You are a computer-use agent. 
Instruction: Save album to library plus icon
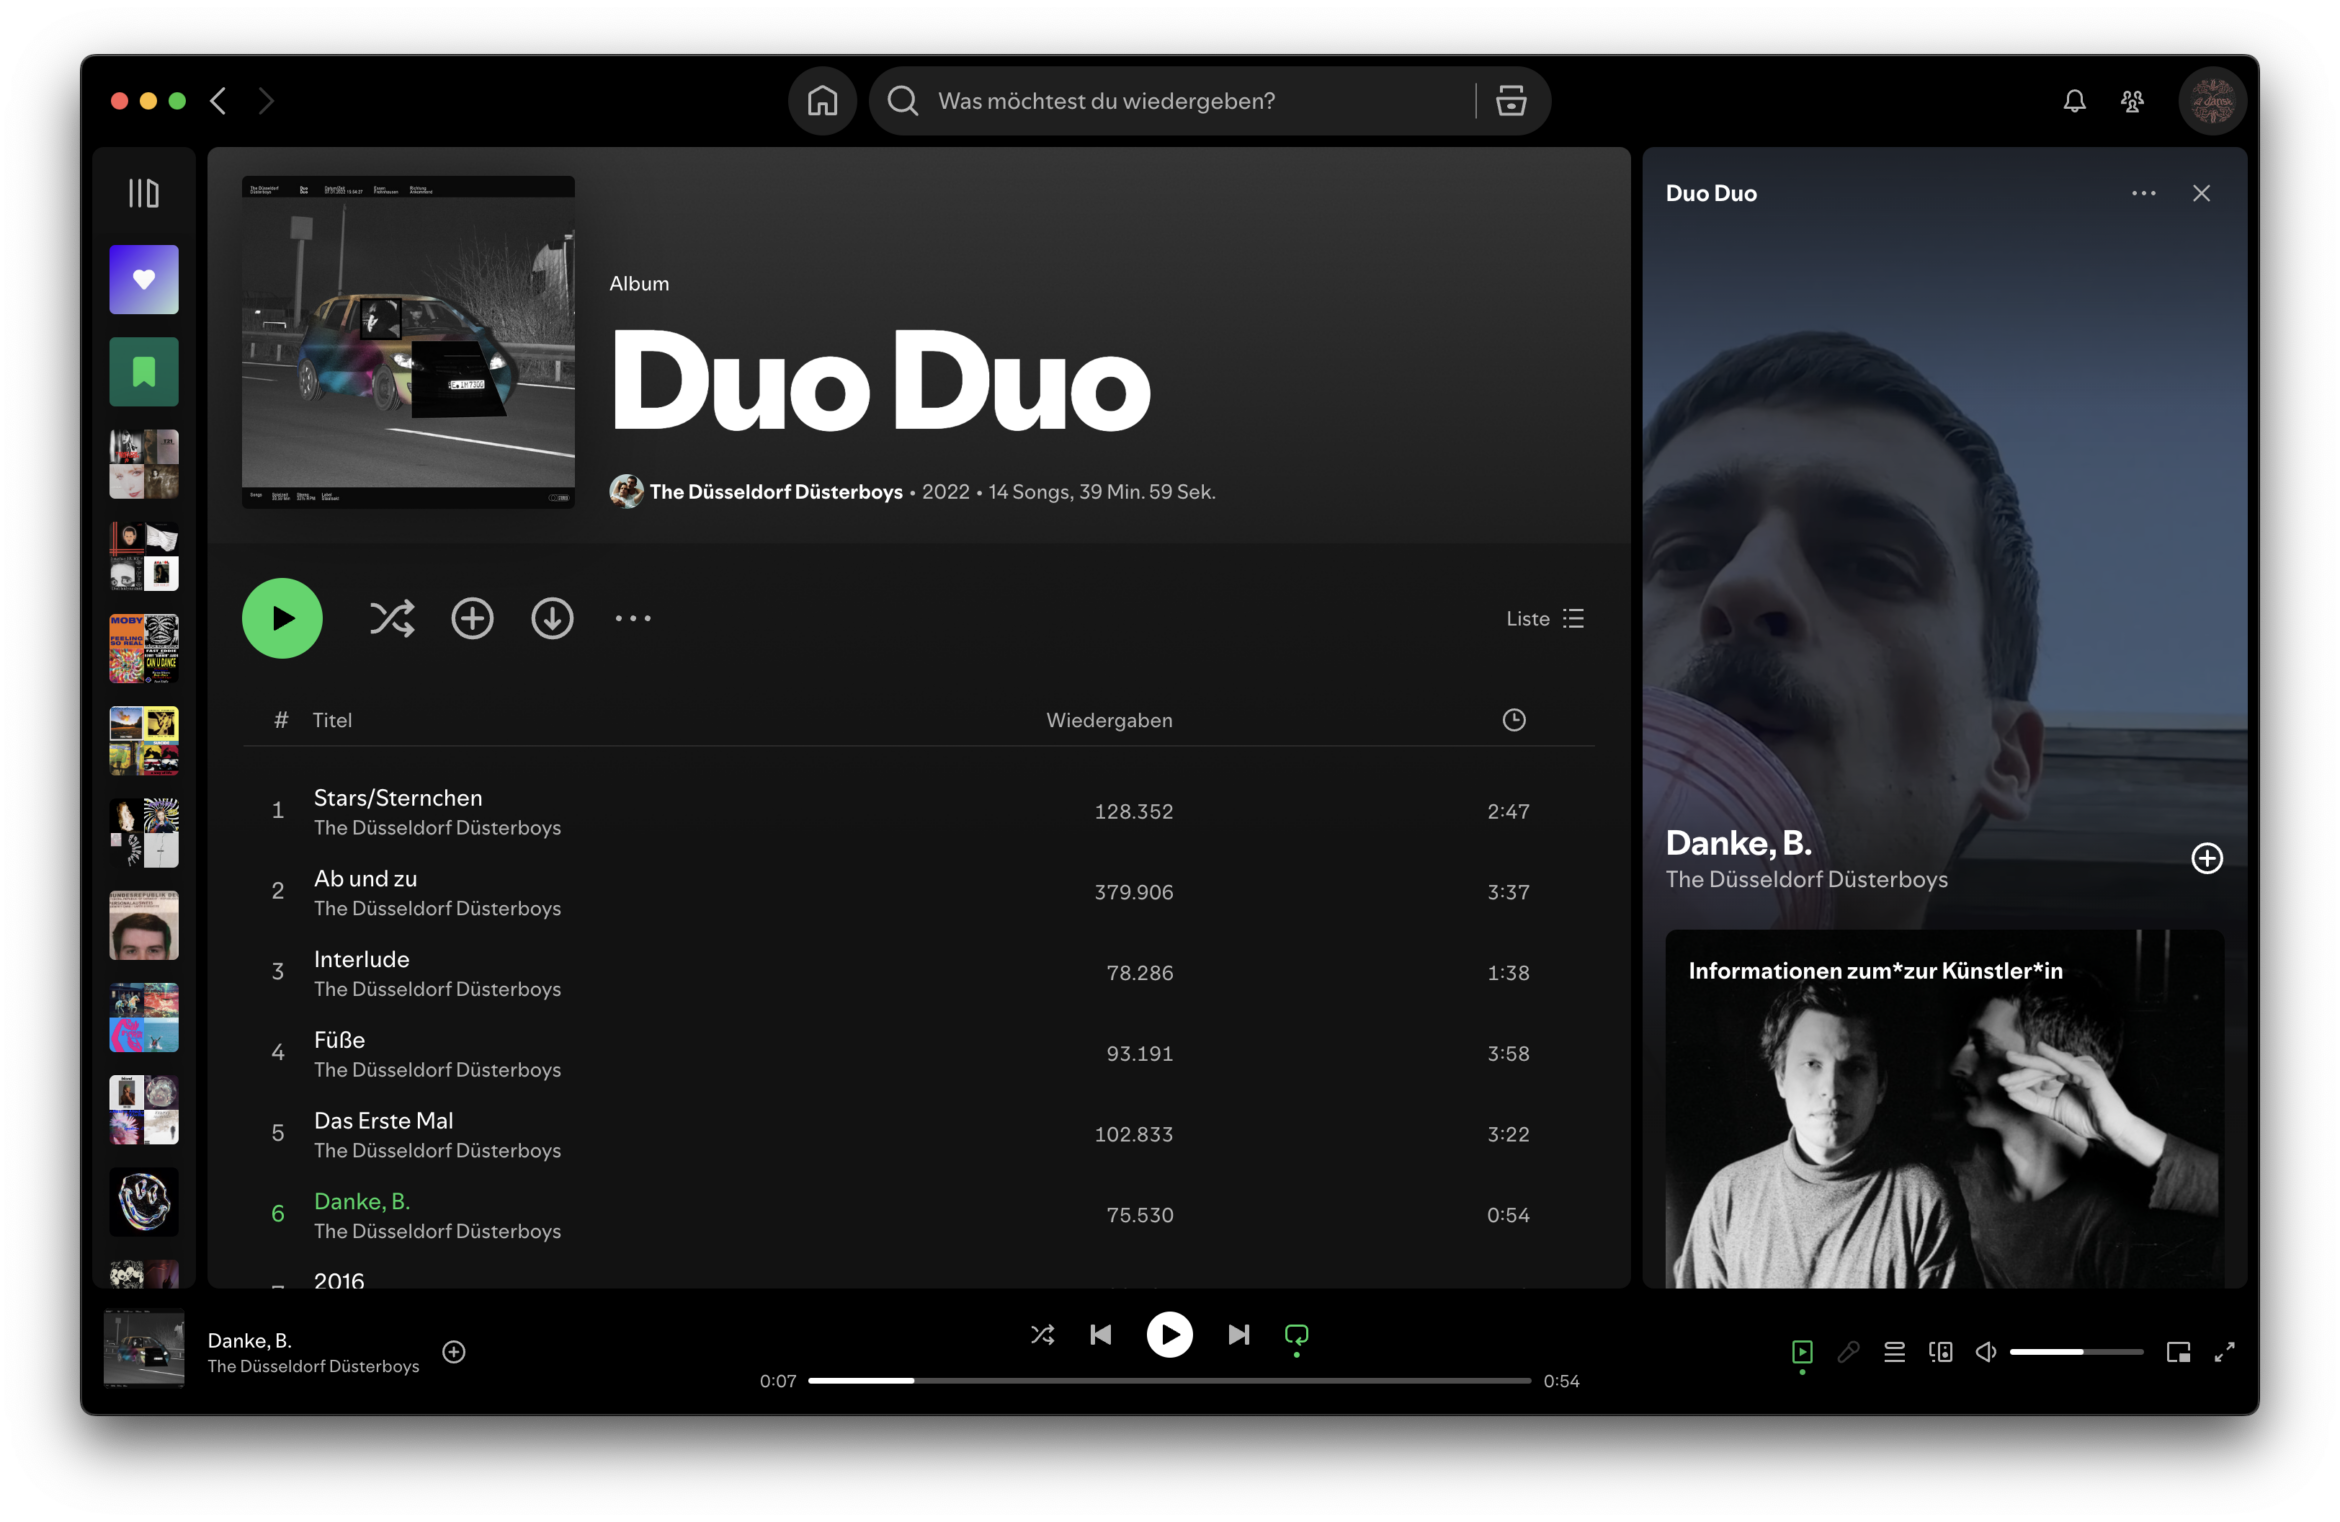pos(472,619)
